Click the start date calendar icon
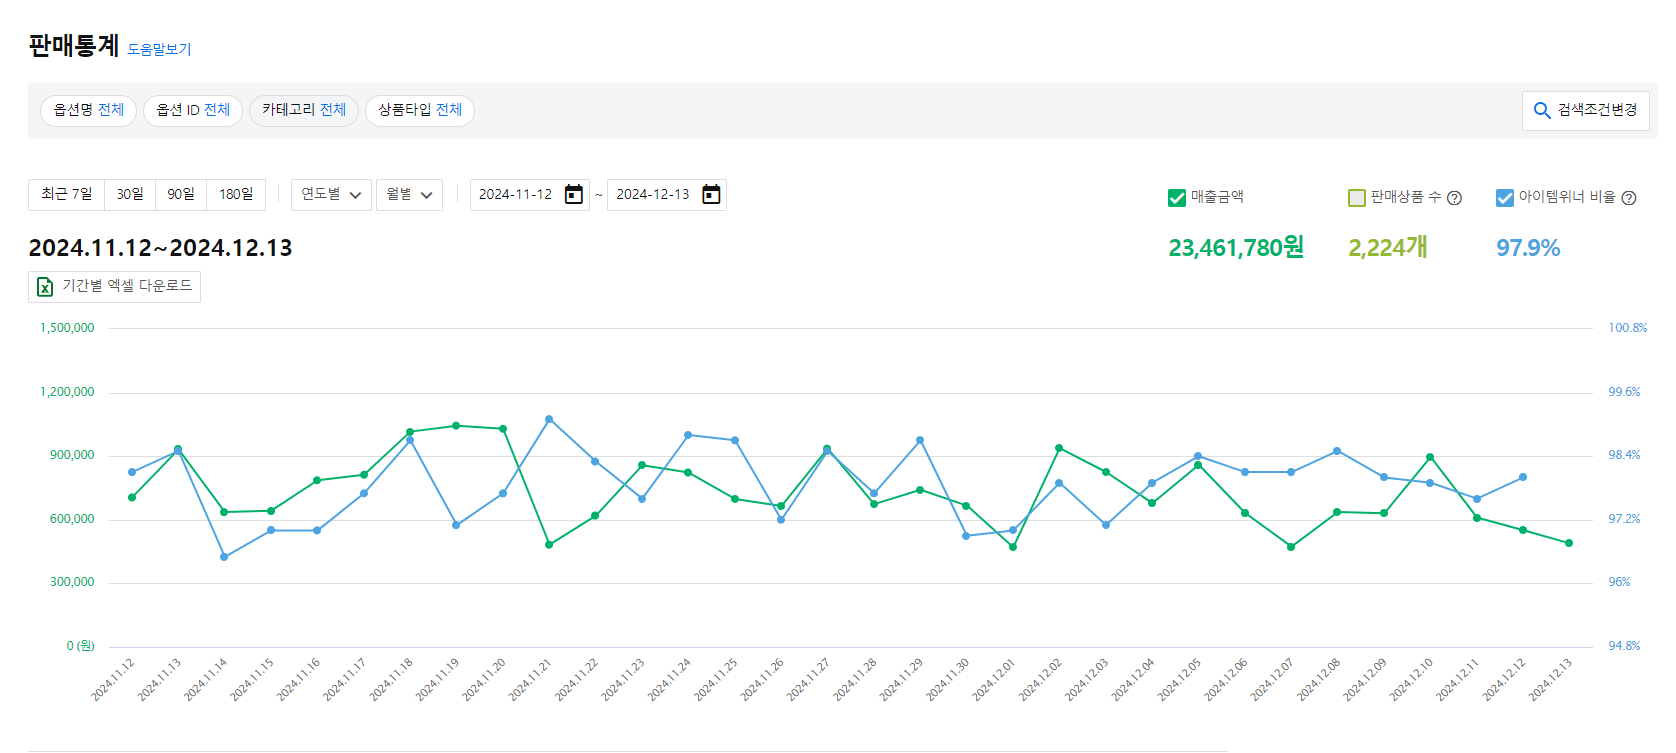The image size is (1676, 753). (574, 194)
